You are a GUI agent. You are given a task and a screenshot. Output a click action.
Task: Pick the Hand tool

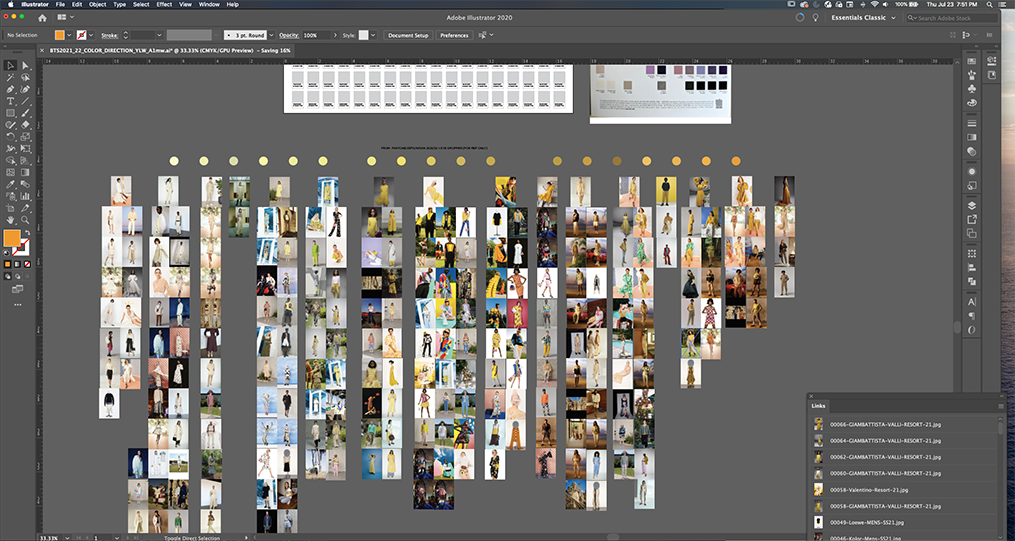(x=10, y=220)
